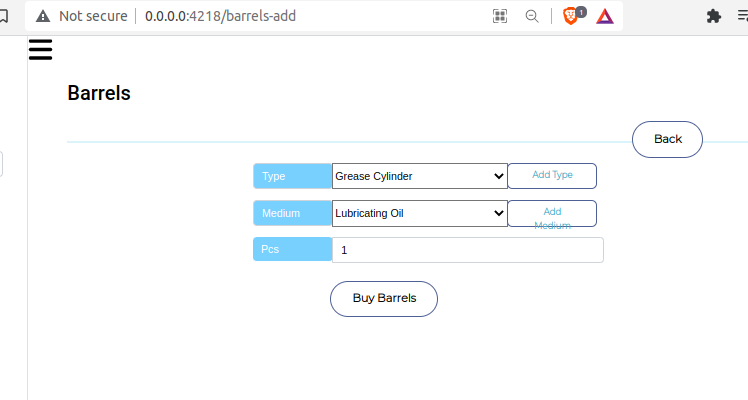Click the blue Type label
Screen dimensions: 748x400
coord(292,176)
